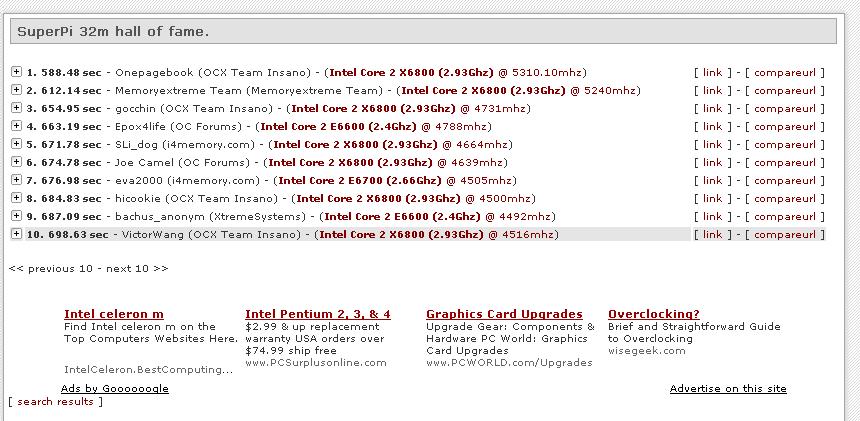Expand the SLi_dog 671.78 sec entry
The width and height of the screenshot is (860, 421).
[x=16, y=144]
